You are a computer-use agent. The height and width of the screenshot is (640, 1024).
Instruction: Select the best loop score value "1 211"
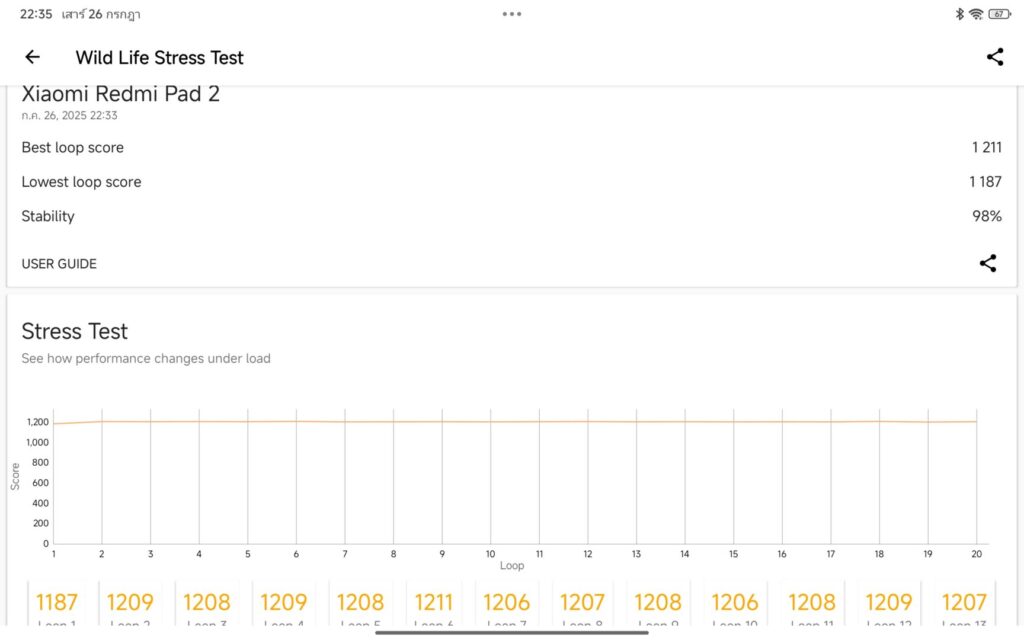(x=986, y=148)
